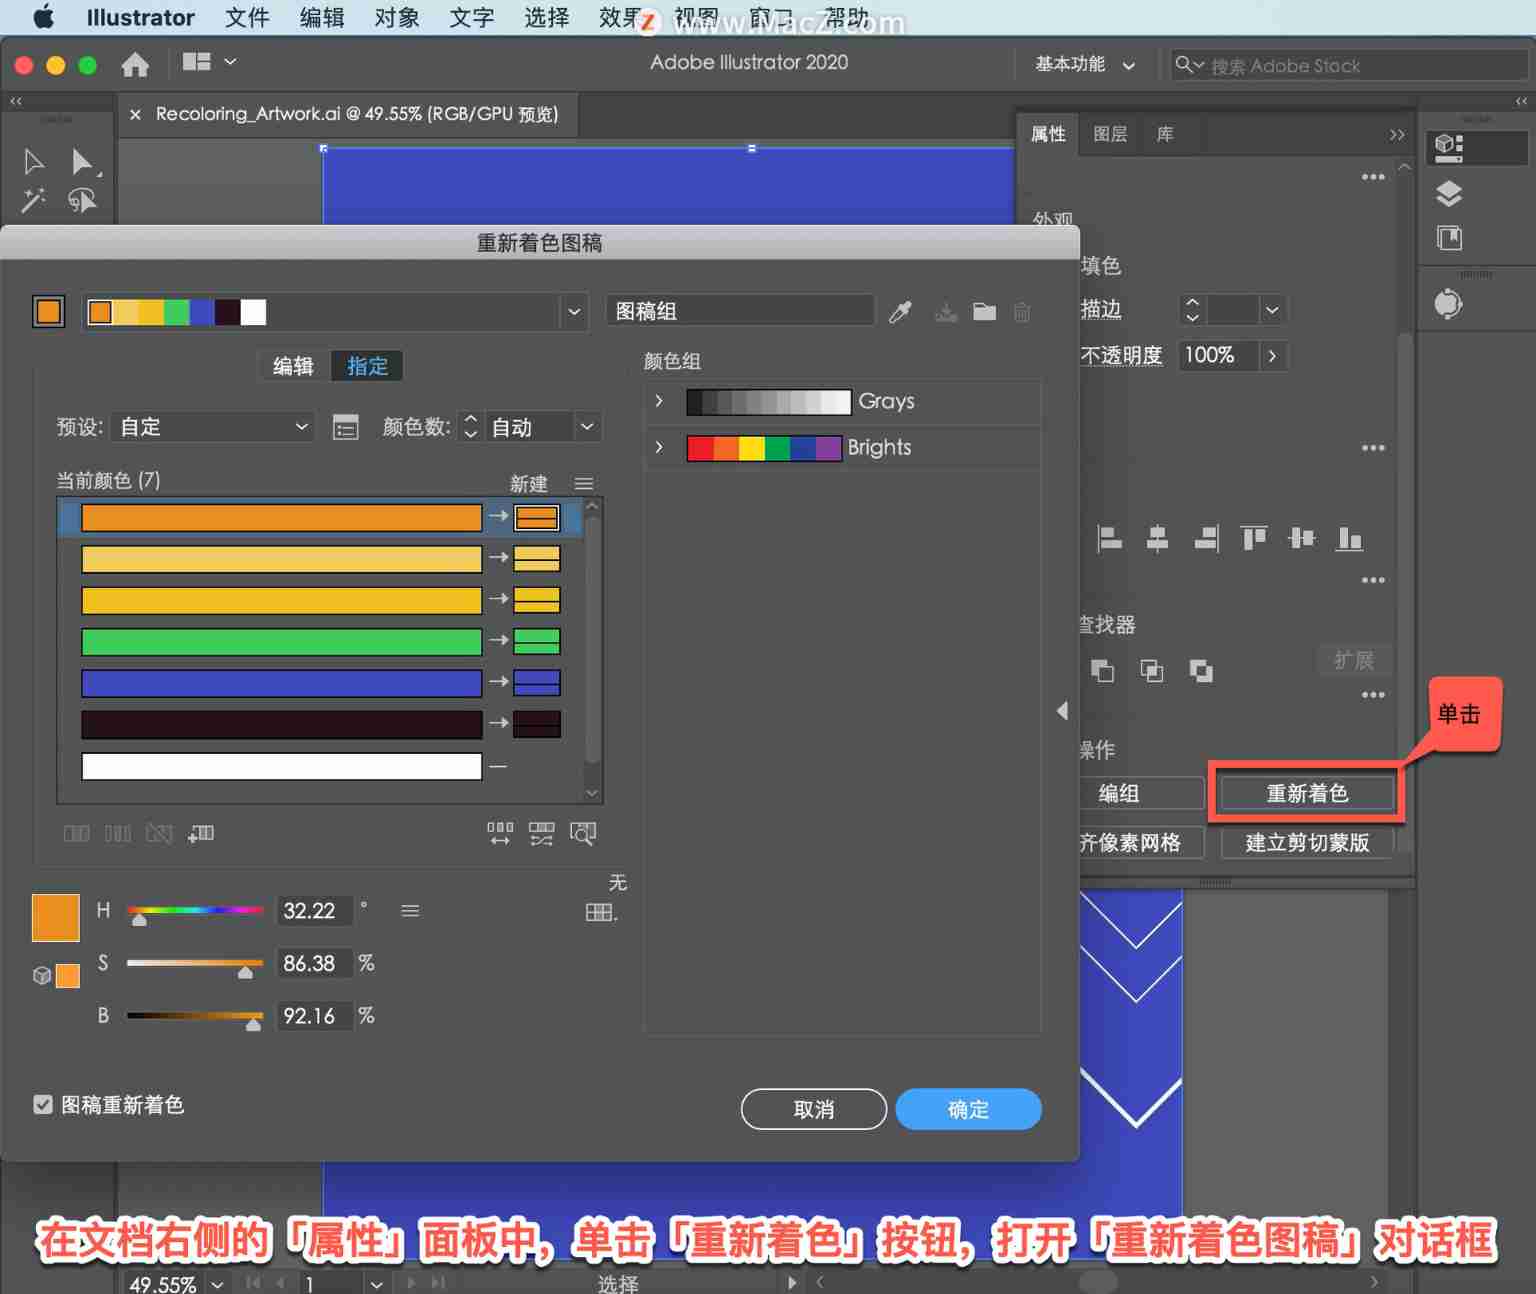Select the Direct Selection tool
This screenshot has height=1294, width=1536.
pos(83,161)
